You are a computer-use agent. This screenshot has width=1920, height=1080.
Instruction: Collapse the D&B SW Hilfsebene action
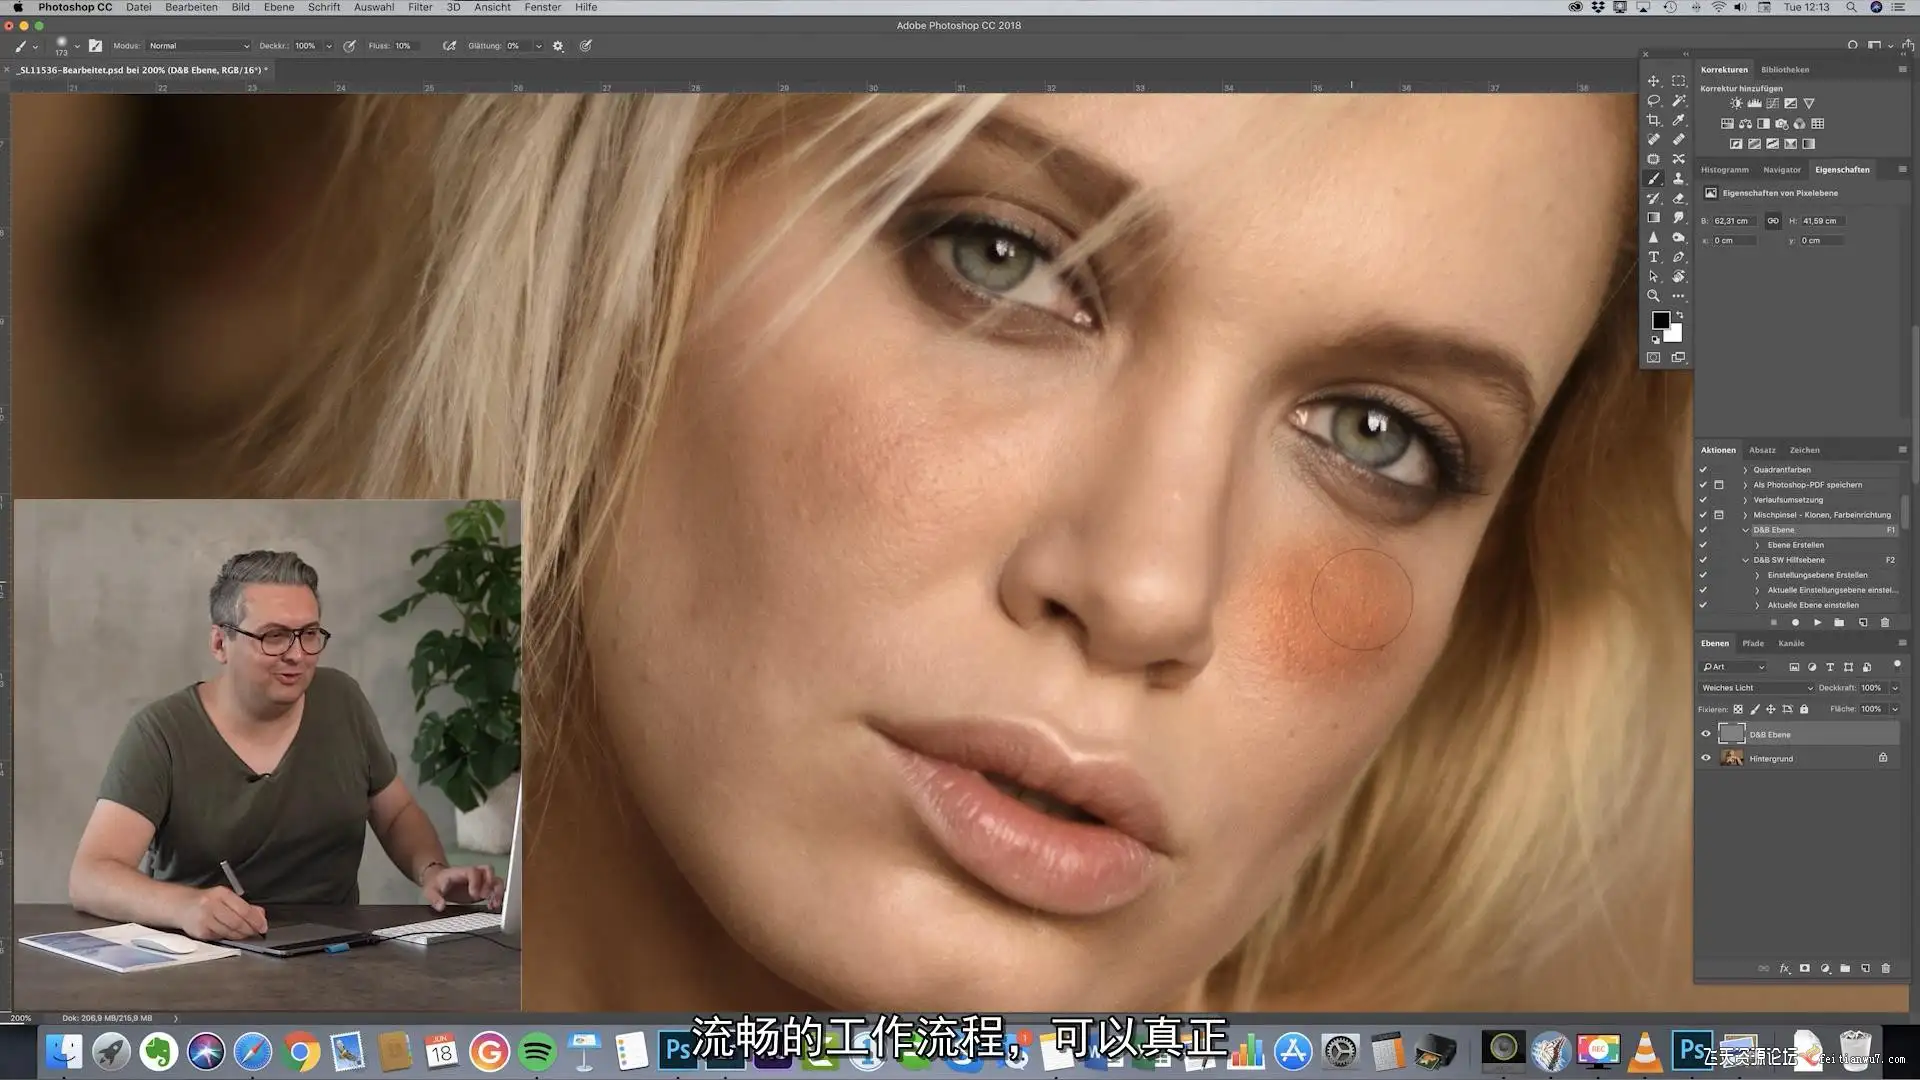(x=1745, y=560)
